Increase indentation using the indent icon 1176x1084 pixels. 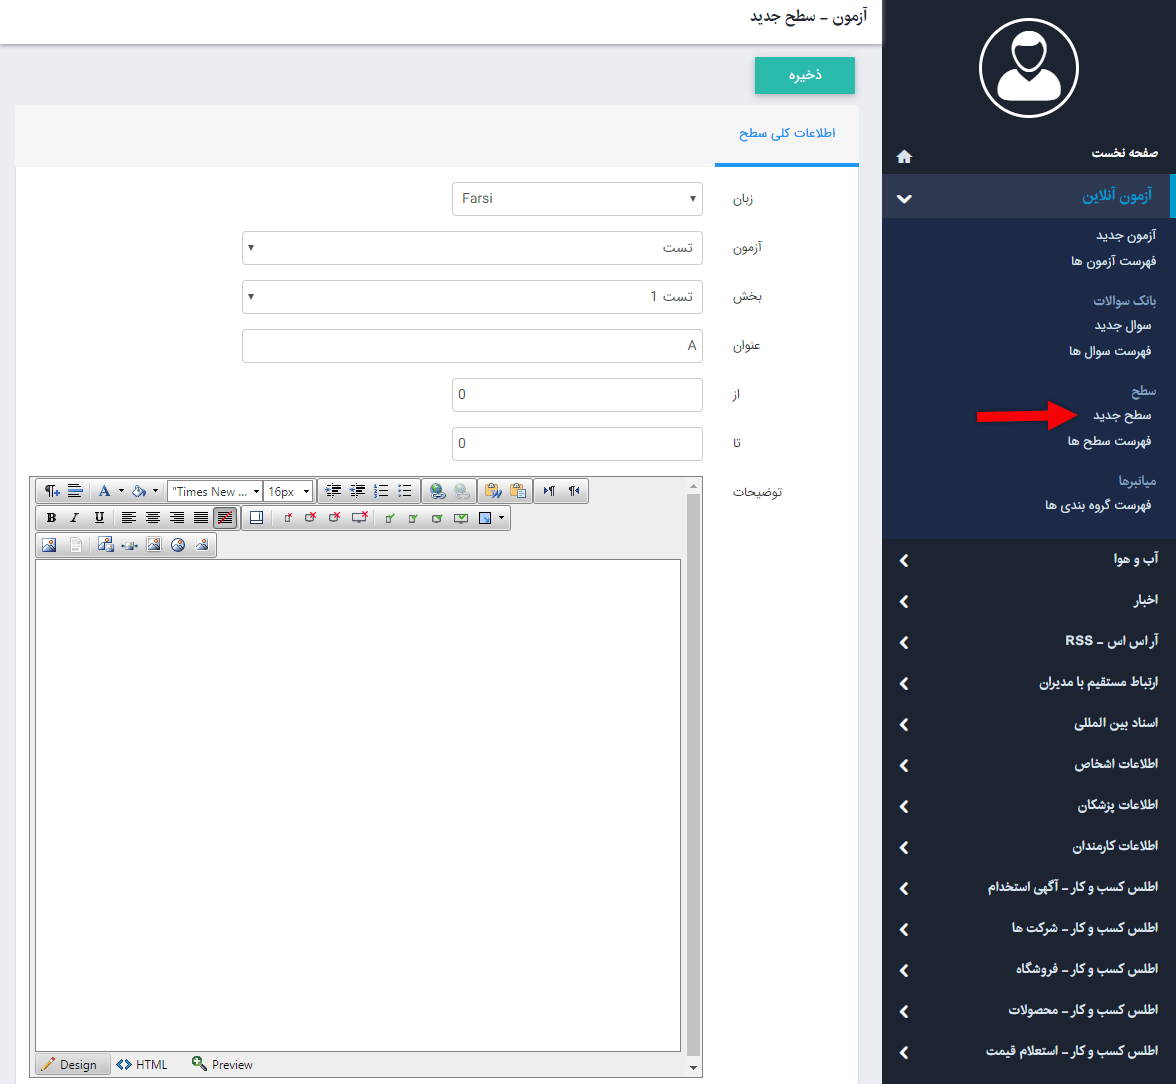(x=334, y=491)
